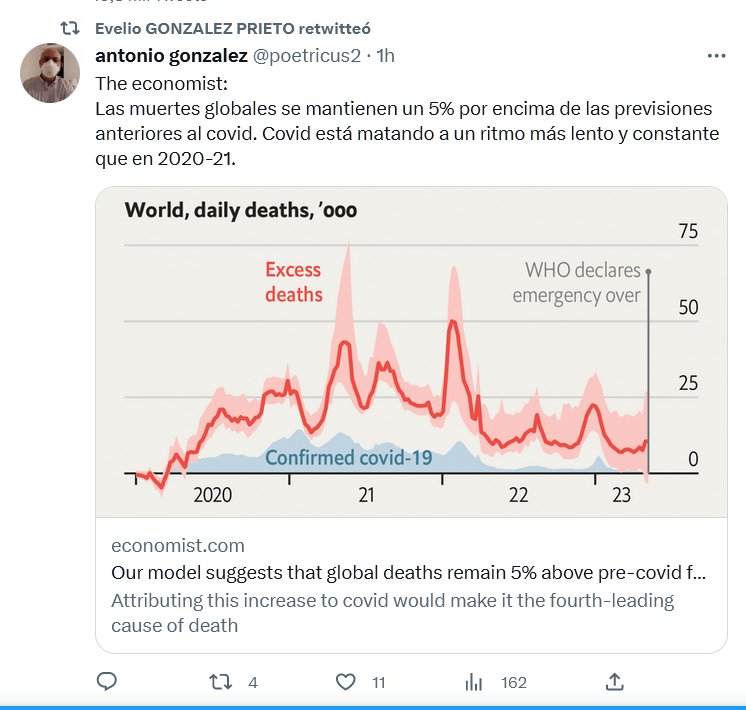Click the share upload arrow icon
Viewport: 746px width, 710px height.
(x=616, y=682)
